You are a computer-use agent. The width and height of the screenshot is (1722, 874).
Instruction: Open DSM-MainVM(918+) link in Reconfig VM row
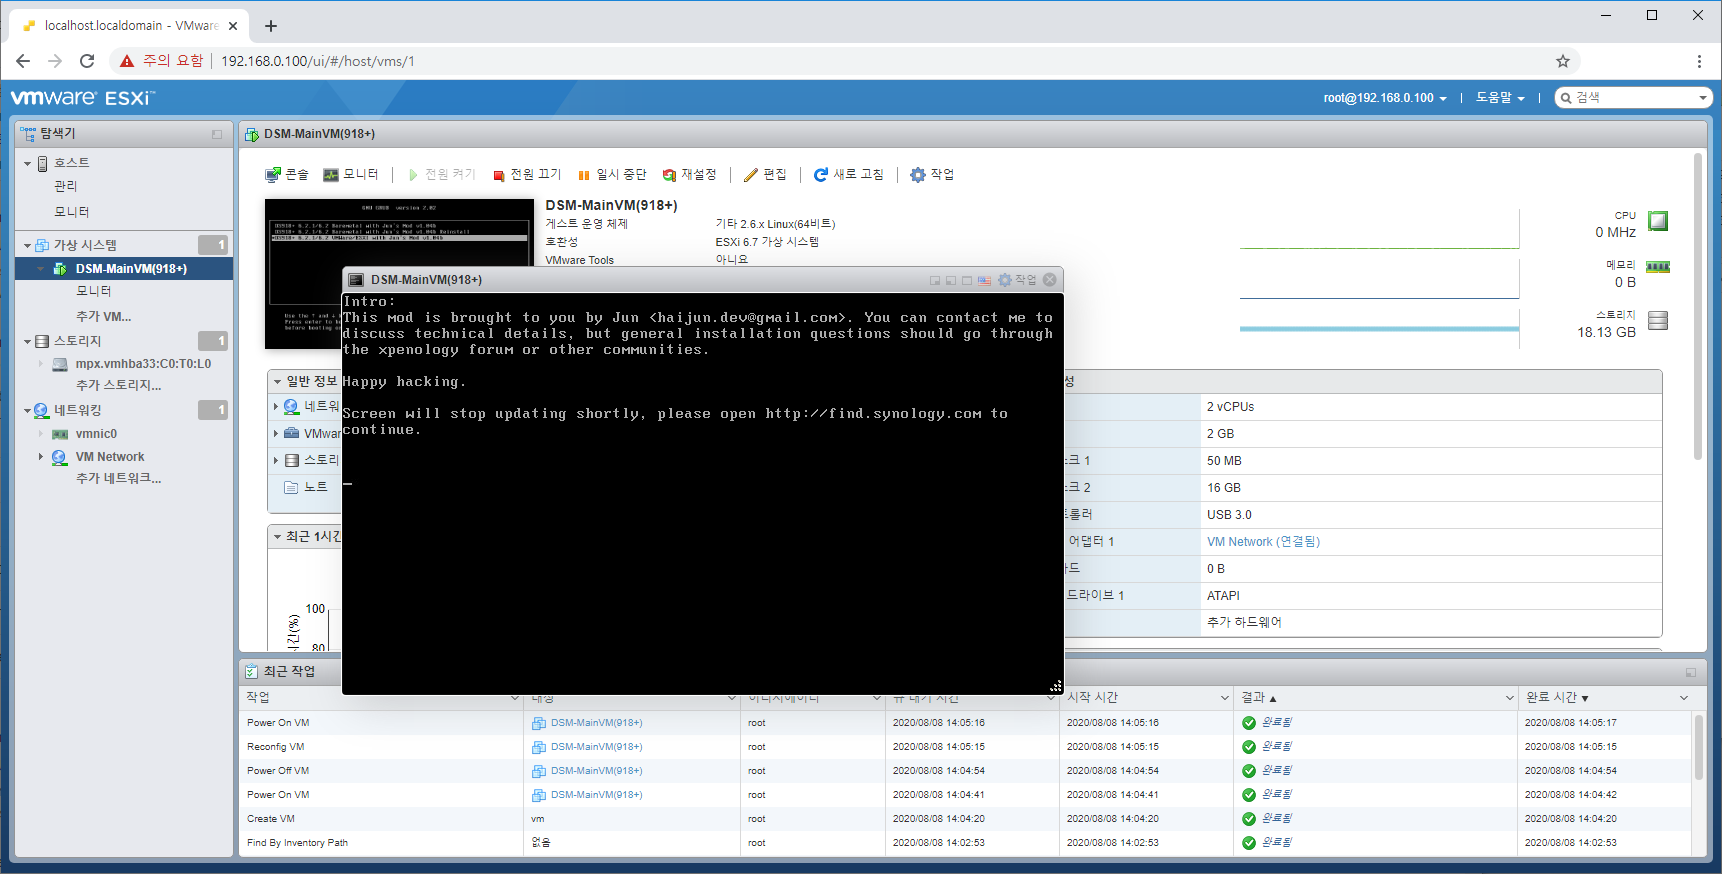coord(596,747)
